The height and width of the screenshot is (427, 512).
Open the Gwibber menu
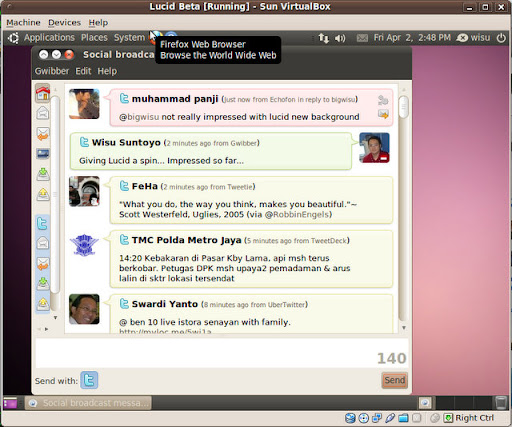pyautogui.click(x=52, y=71)
